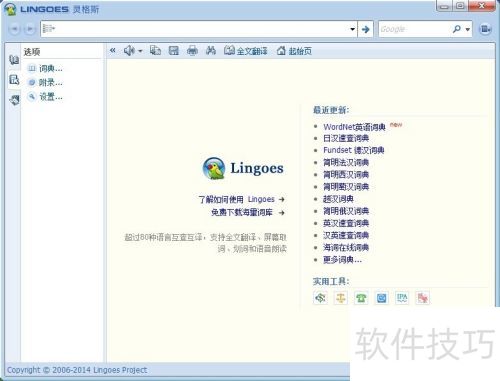Open Fundset 德汉词典 link
500x381 pixels.
click(354, 150)
